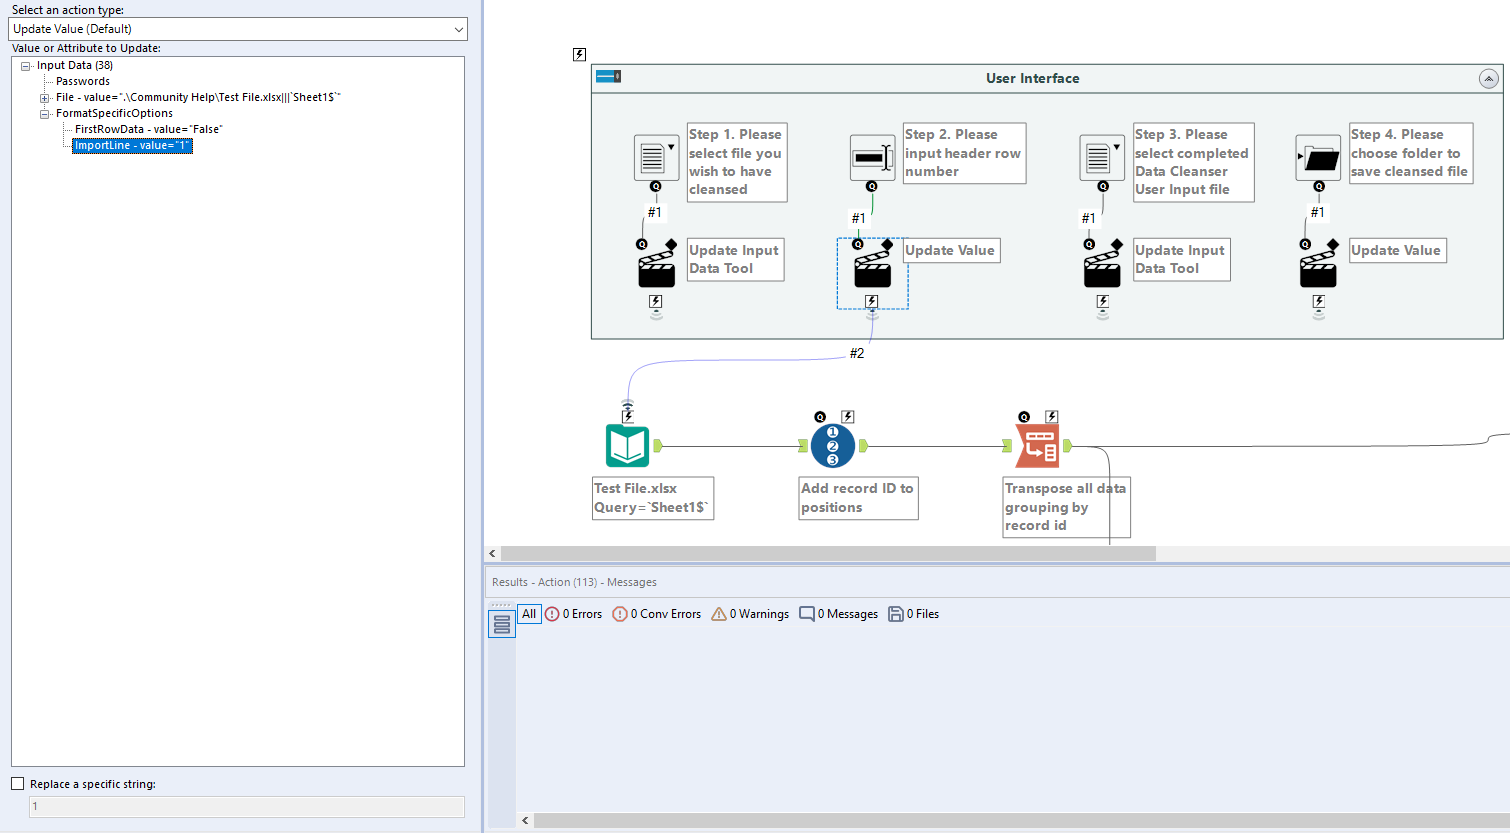Click the Update Input Data Tool action under Step 3

click(x=1102, y=267)
